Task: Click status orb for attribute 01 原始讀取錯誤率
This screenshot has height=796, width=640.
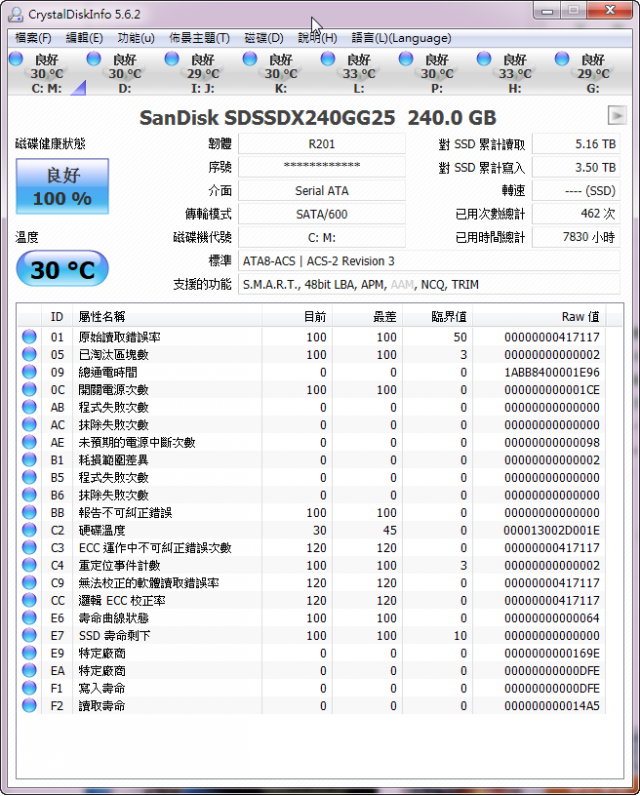Action: pyautogui.click(x=29, y=337)
